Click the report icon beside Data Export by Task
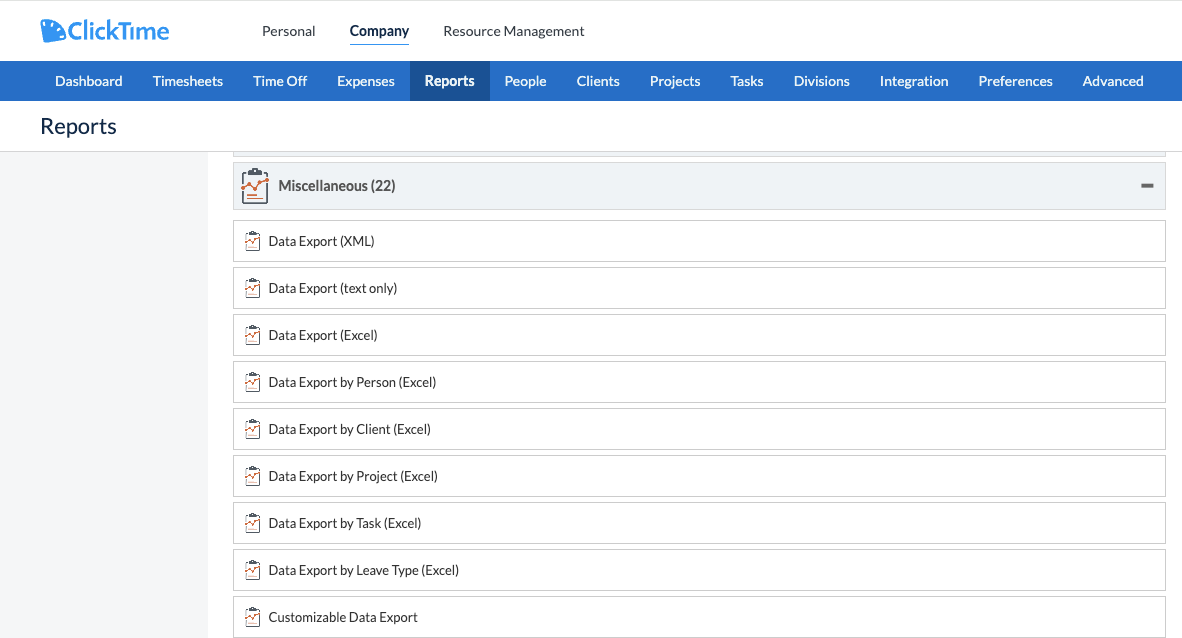The image size is (1182, 638). point(252,523)
